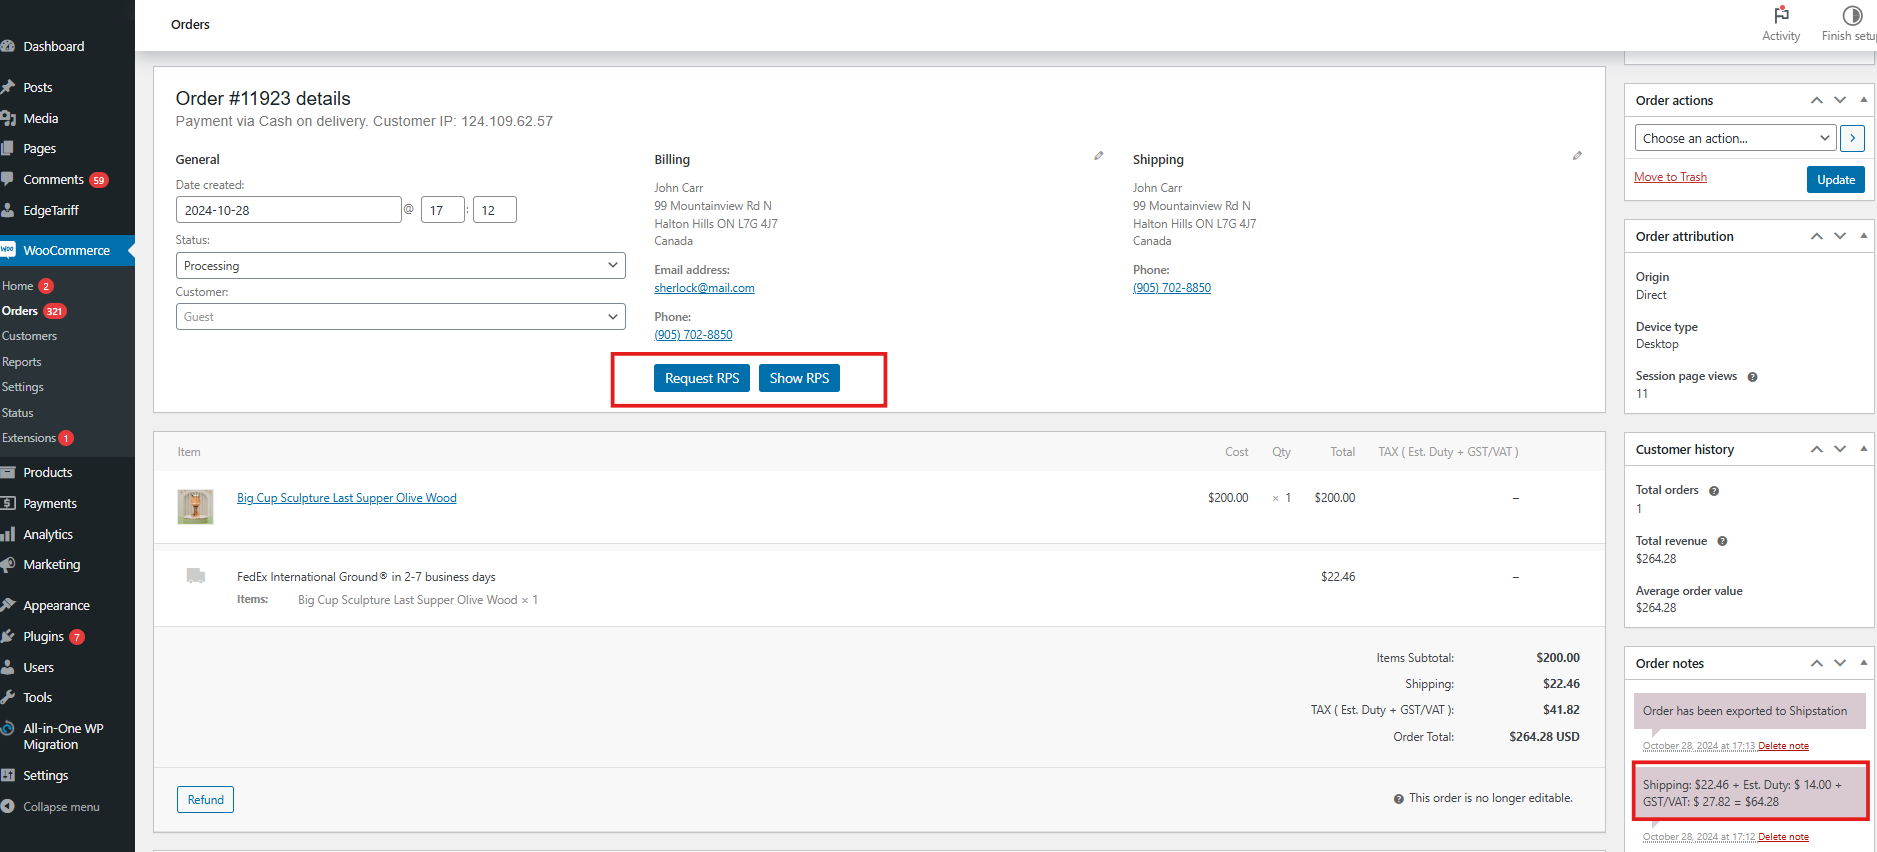Click the billing phone number link
This screenshot has width=1877, height=852.
(693, 335)
